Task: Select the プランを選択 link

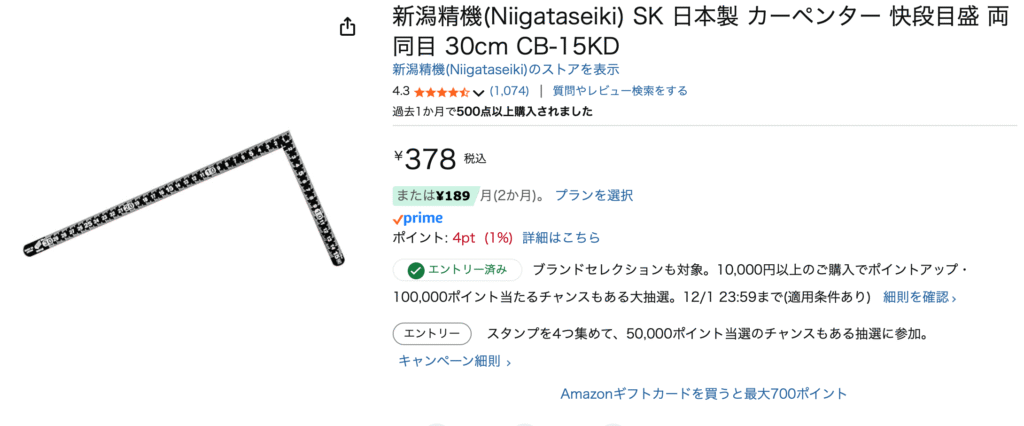Action: coord(594,195)
